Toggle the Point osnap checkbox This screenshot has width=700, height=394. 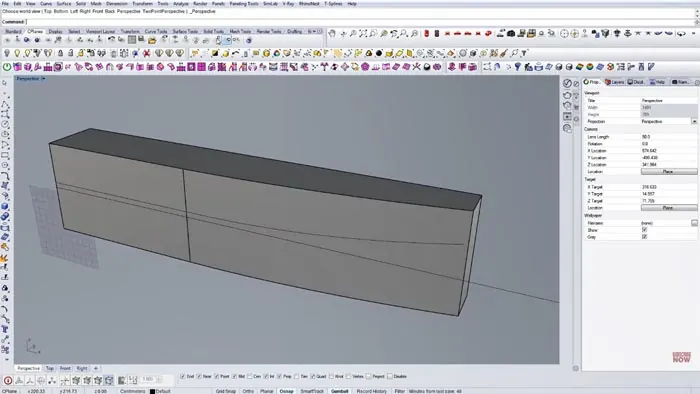[217, 377]
